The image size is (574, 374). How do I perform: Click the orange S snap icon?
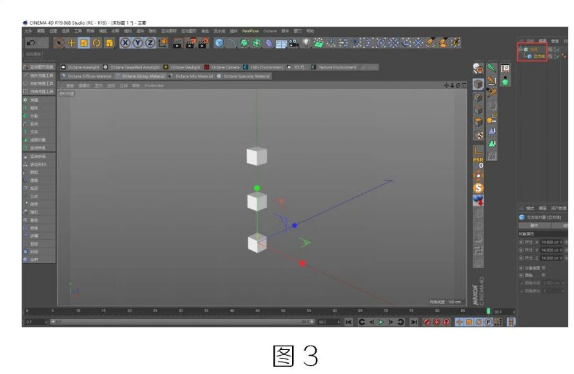[x=478, y=188]
